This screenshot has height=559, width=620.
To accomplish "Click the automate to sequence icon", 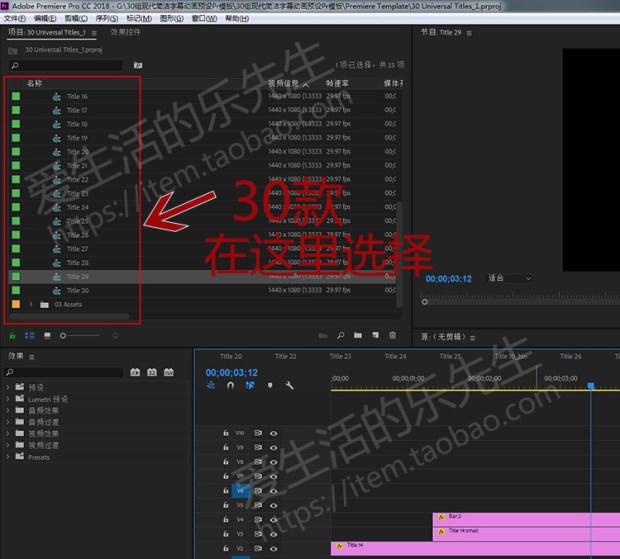I will [323, 336].
